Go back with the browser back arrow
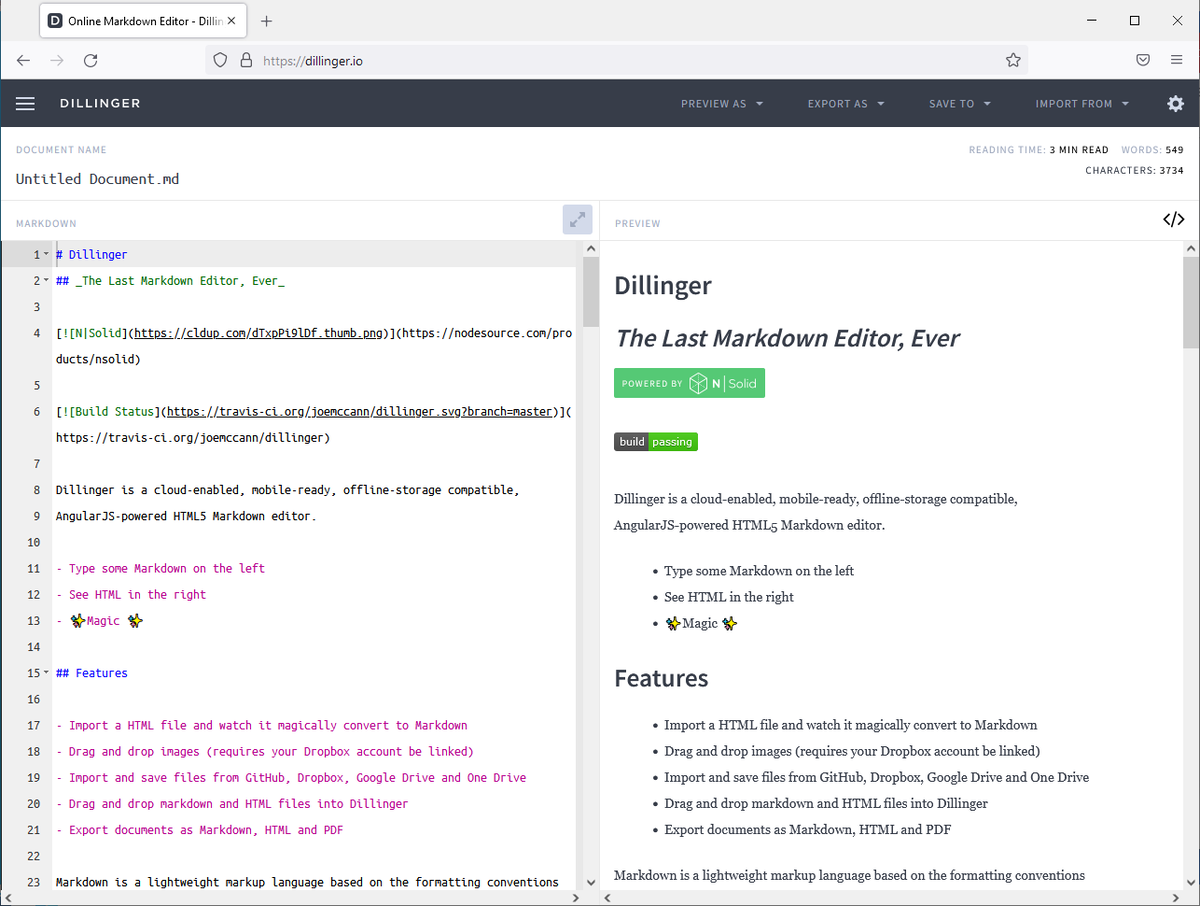The height and width of the screenshot is (906, 1200). click(24, 60)
